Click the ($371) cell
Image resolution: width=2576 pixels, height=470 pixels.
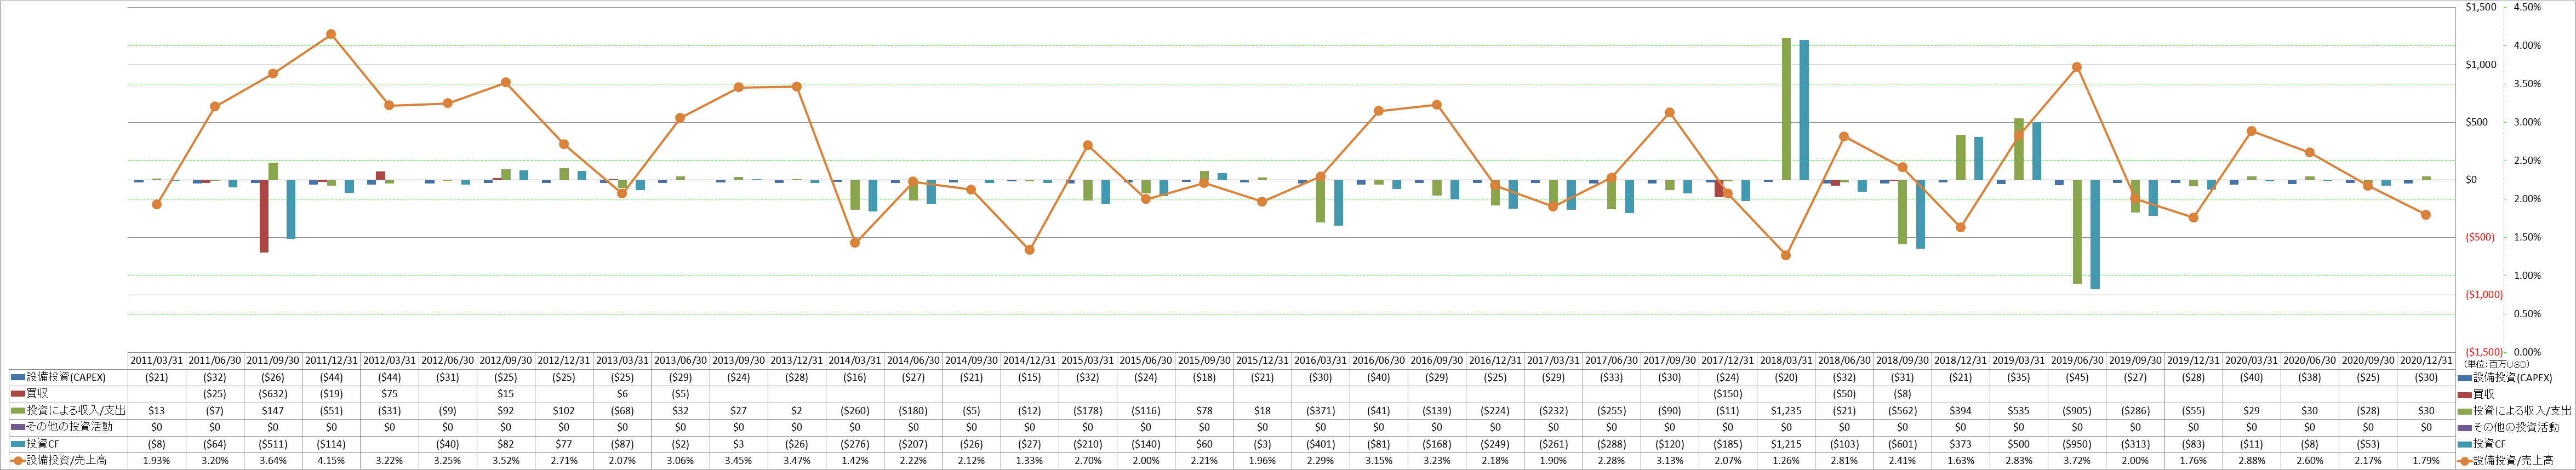coord(1321,411)
